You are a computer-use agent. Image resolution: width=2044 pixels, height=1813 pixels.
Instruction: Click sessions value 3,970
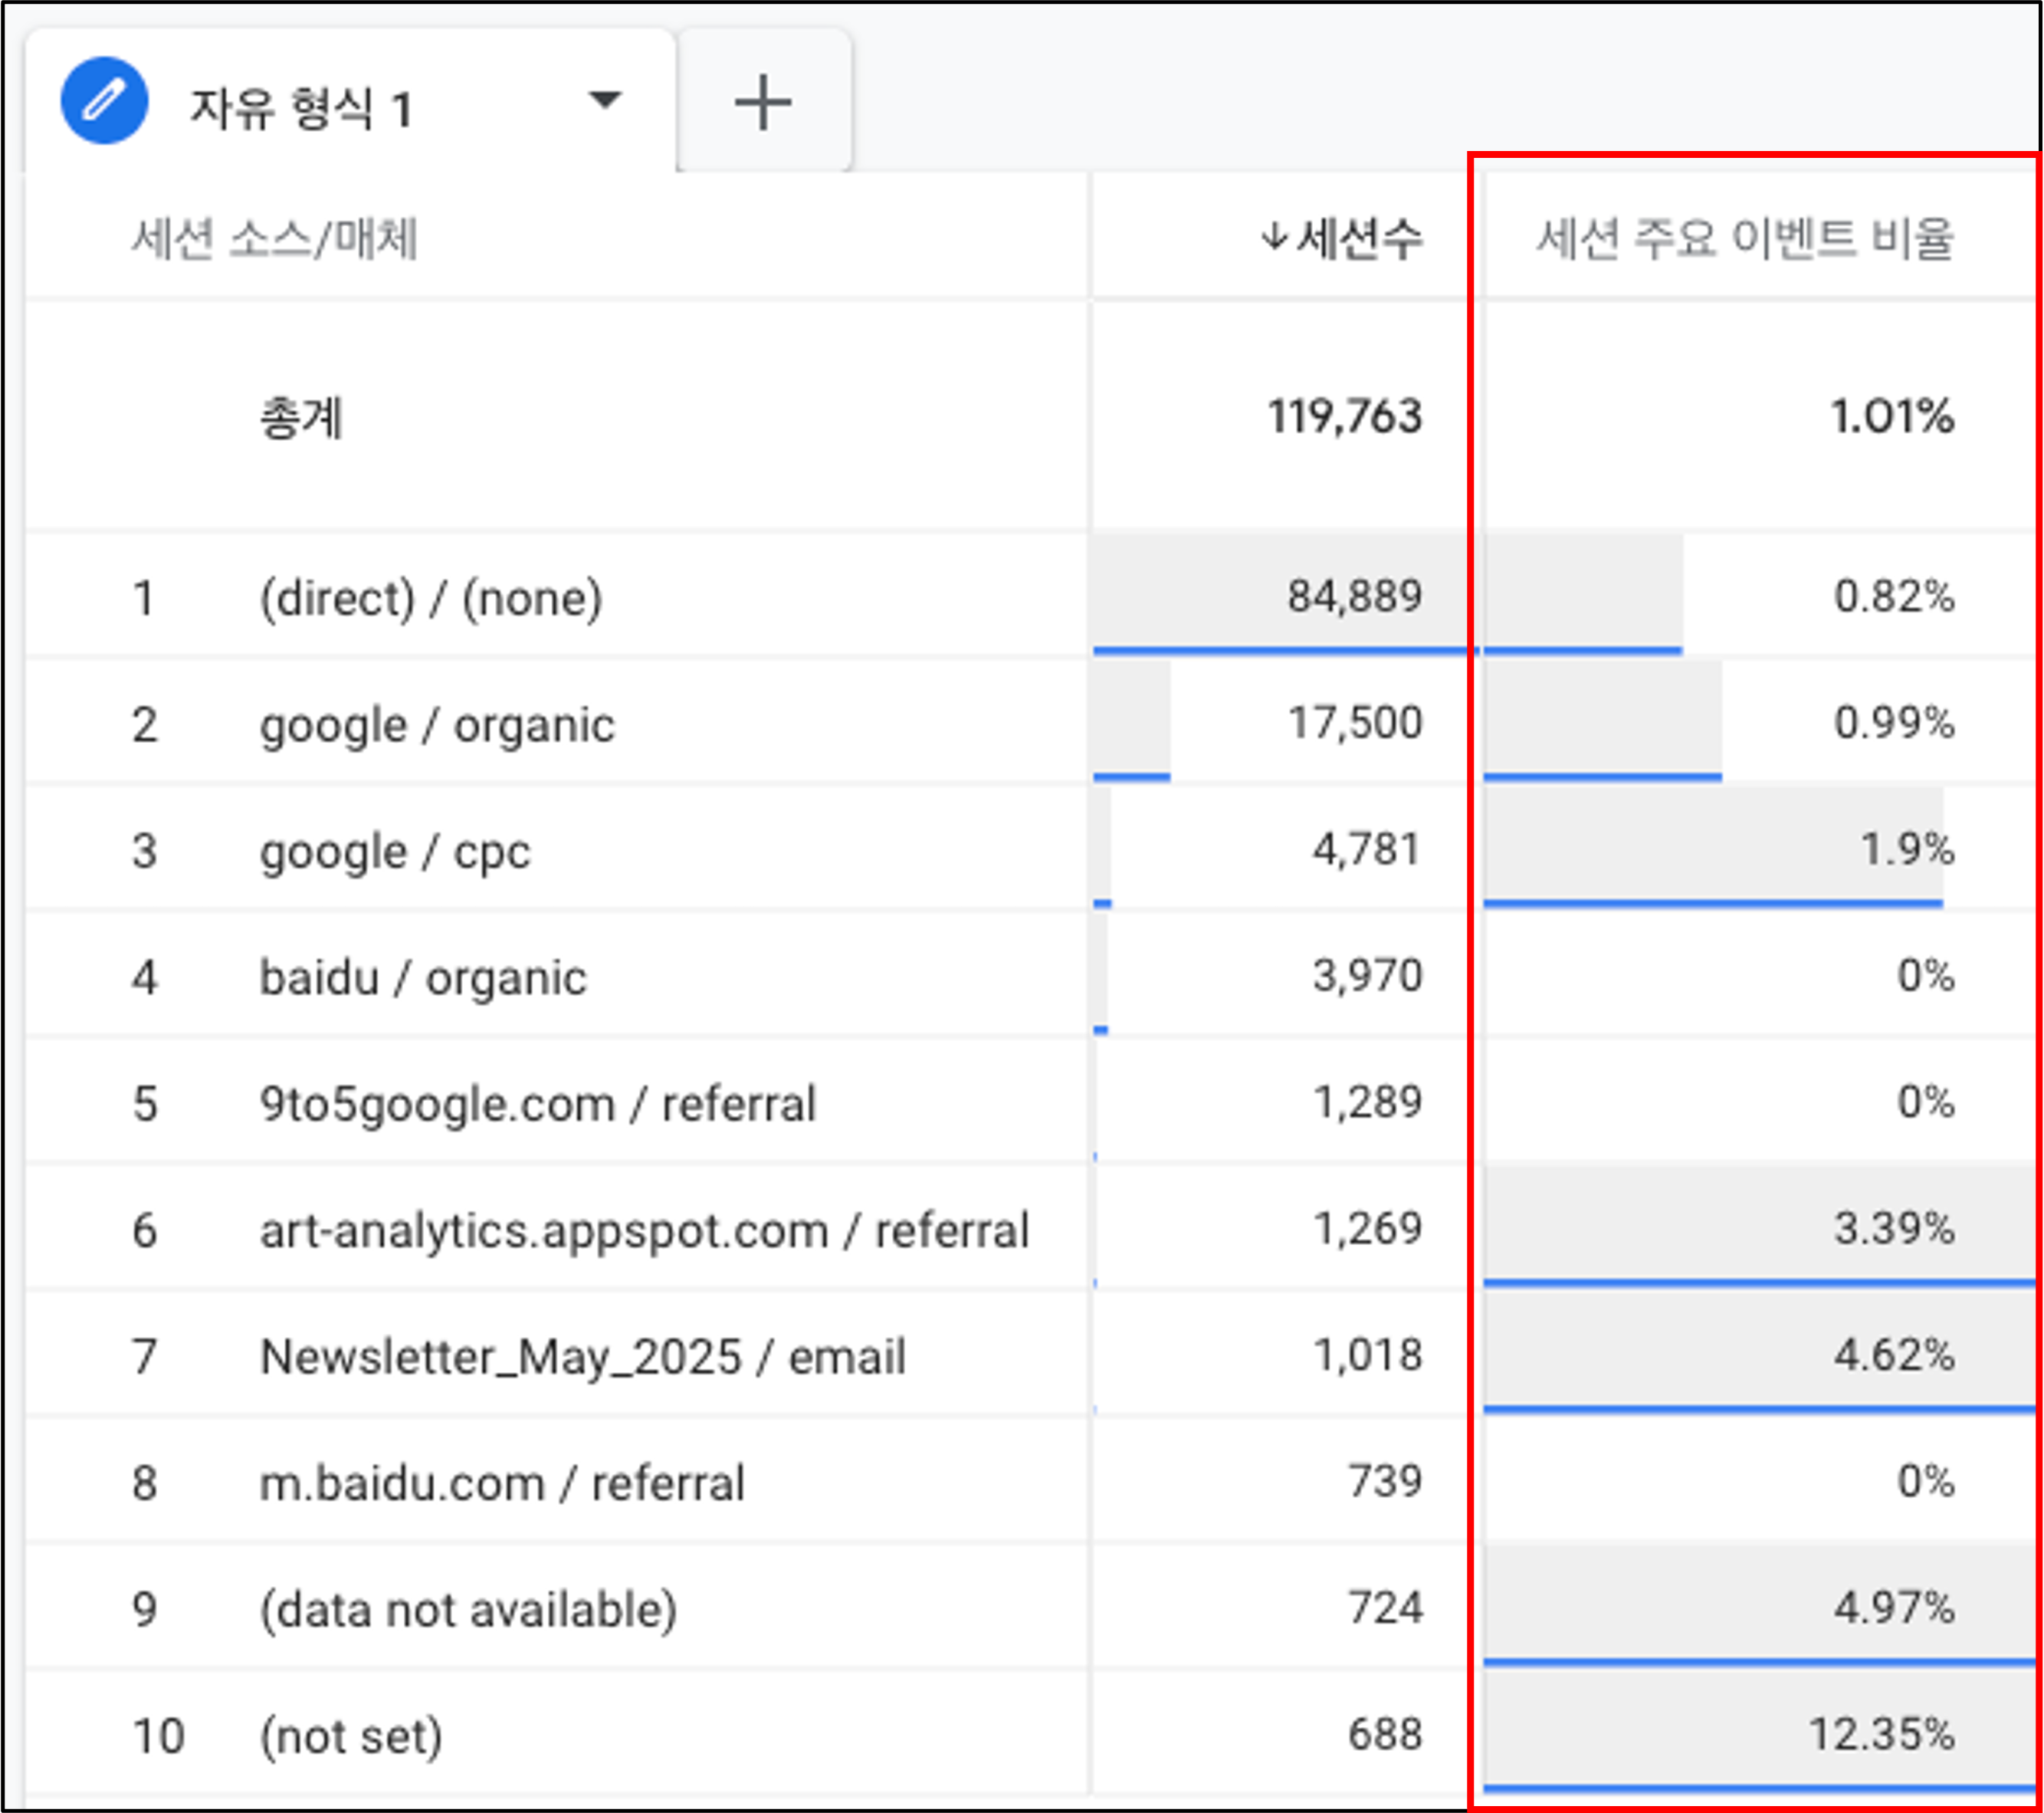pos(1366,975)
